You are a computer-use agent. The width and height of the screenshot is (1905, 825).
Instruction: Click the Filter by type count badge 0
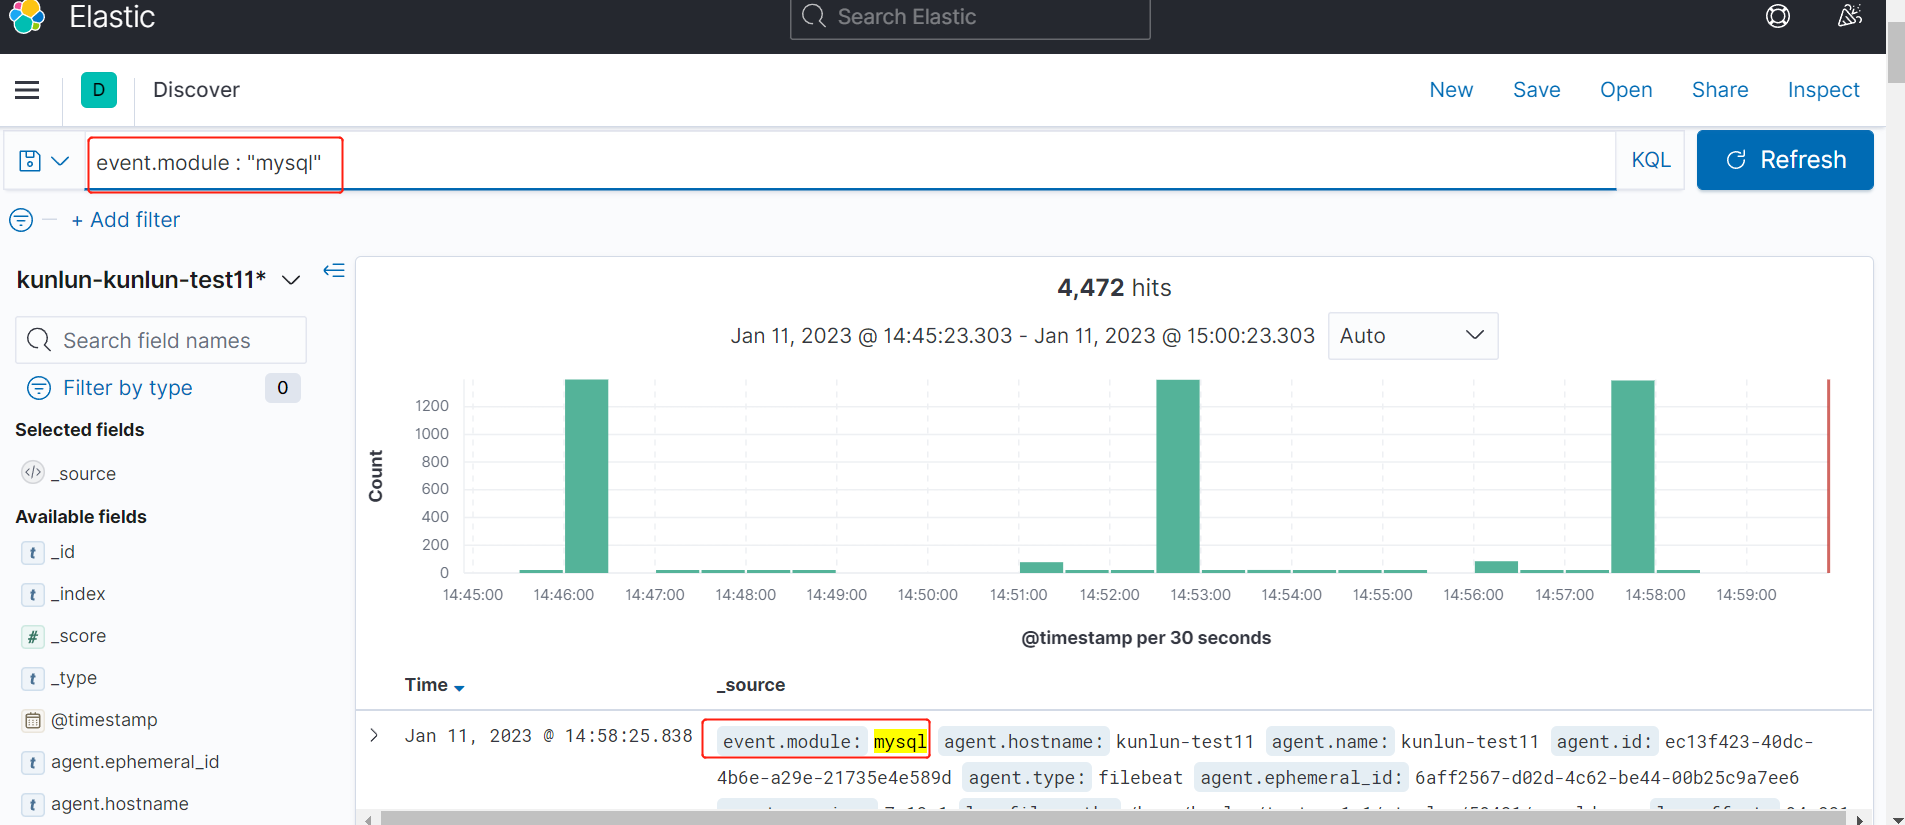(283, 388)
